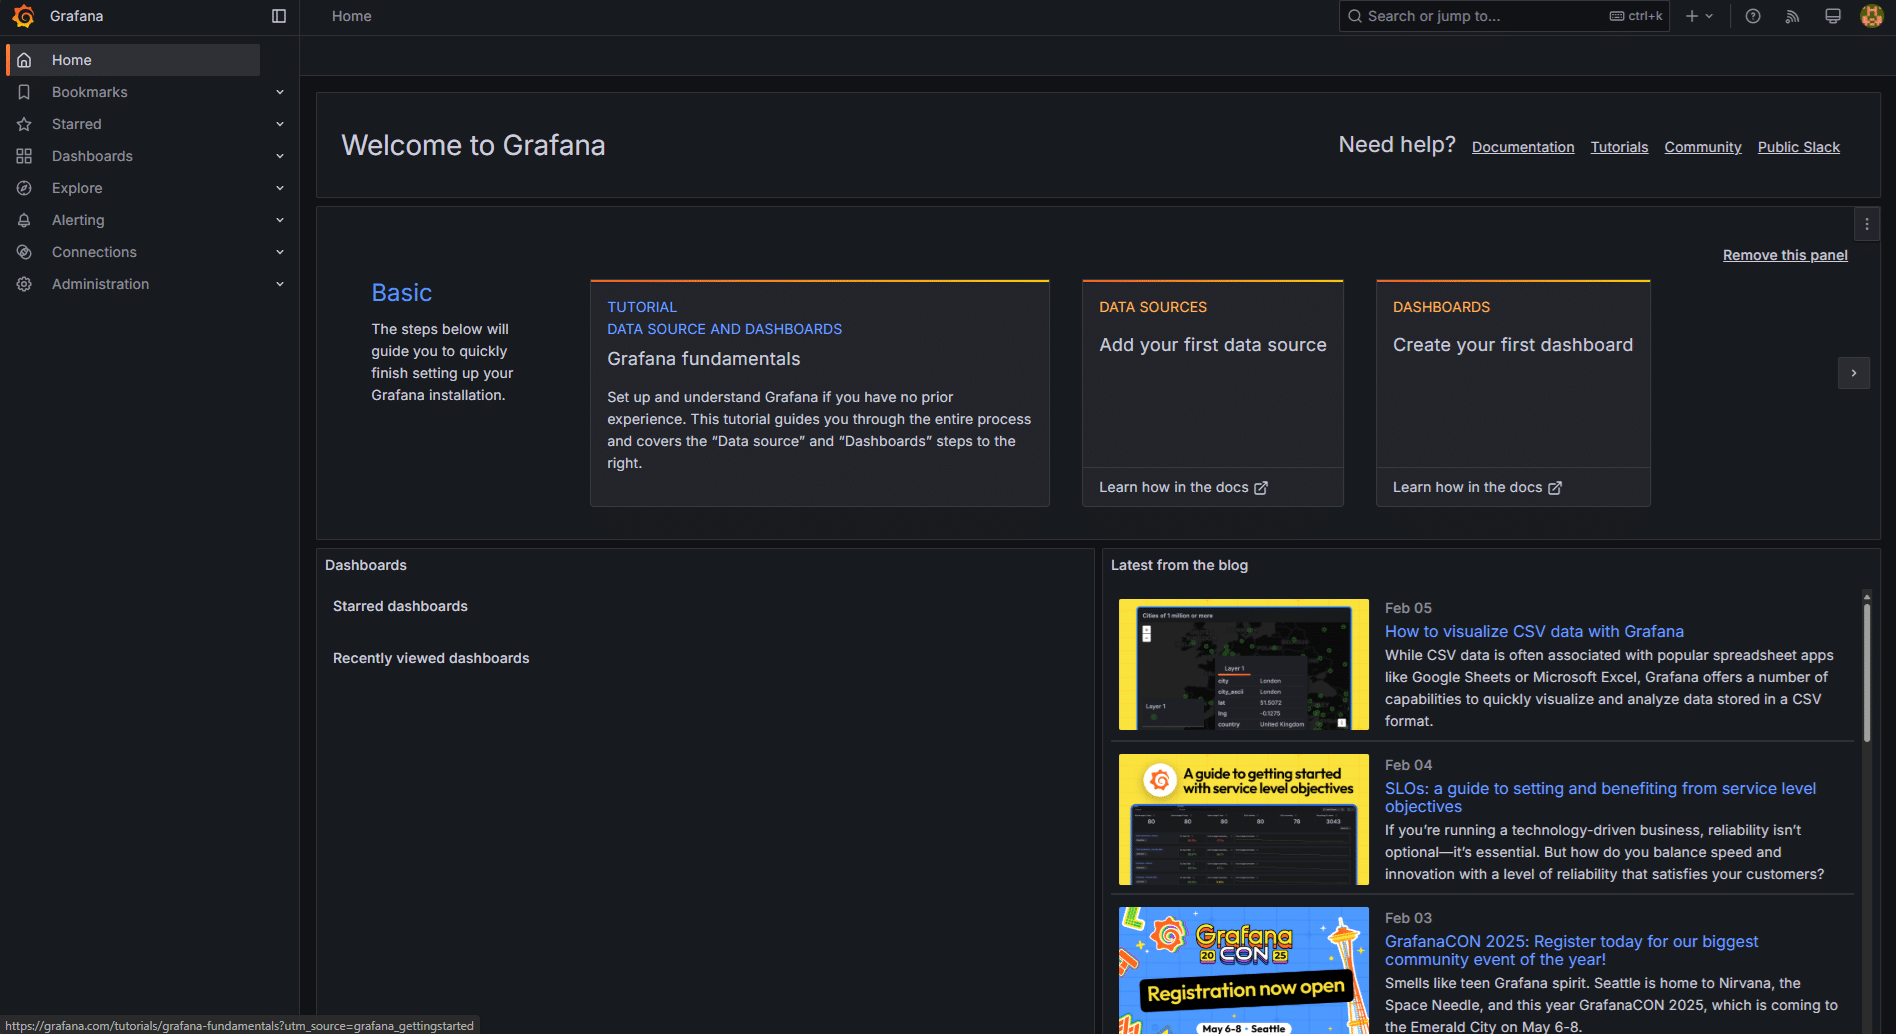Click the kiosk mode monitor icon
1896x1034 pixels.
(x=1833, y=16)
